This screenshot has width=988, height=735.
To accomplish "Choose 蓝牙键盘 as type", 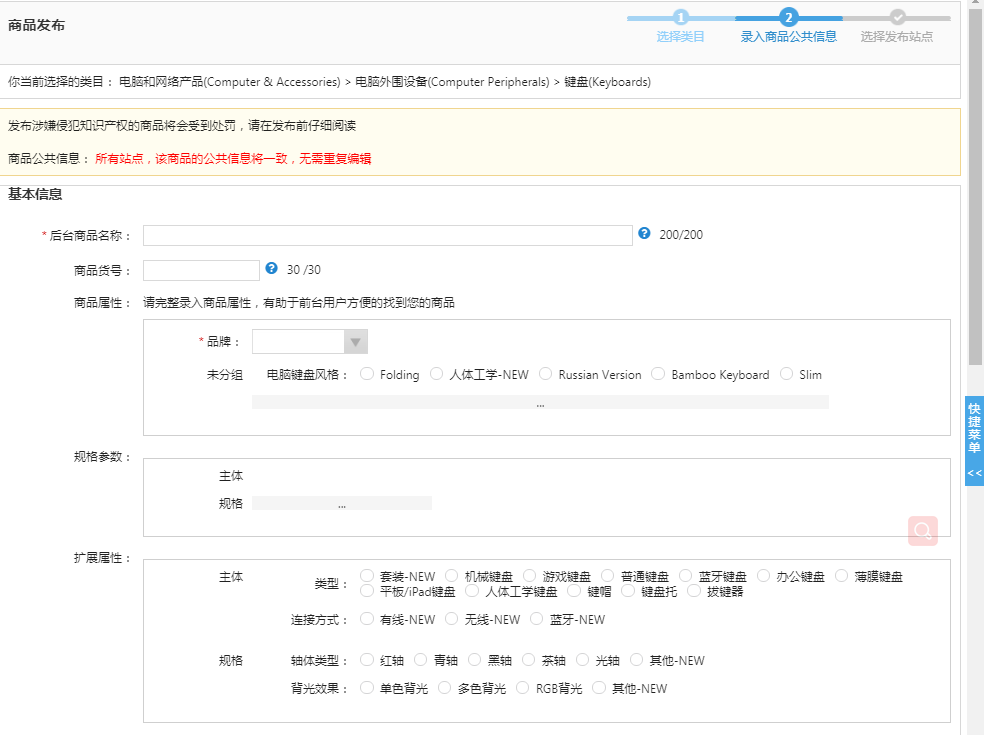I will (x=686, y=576).
